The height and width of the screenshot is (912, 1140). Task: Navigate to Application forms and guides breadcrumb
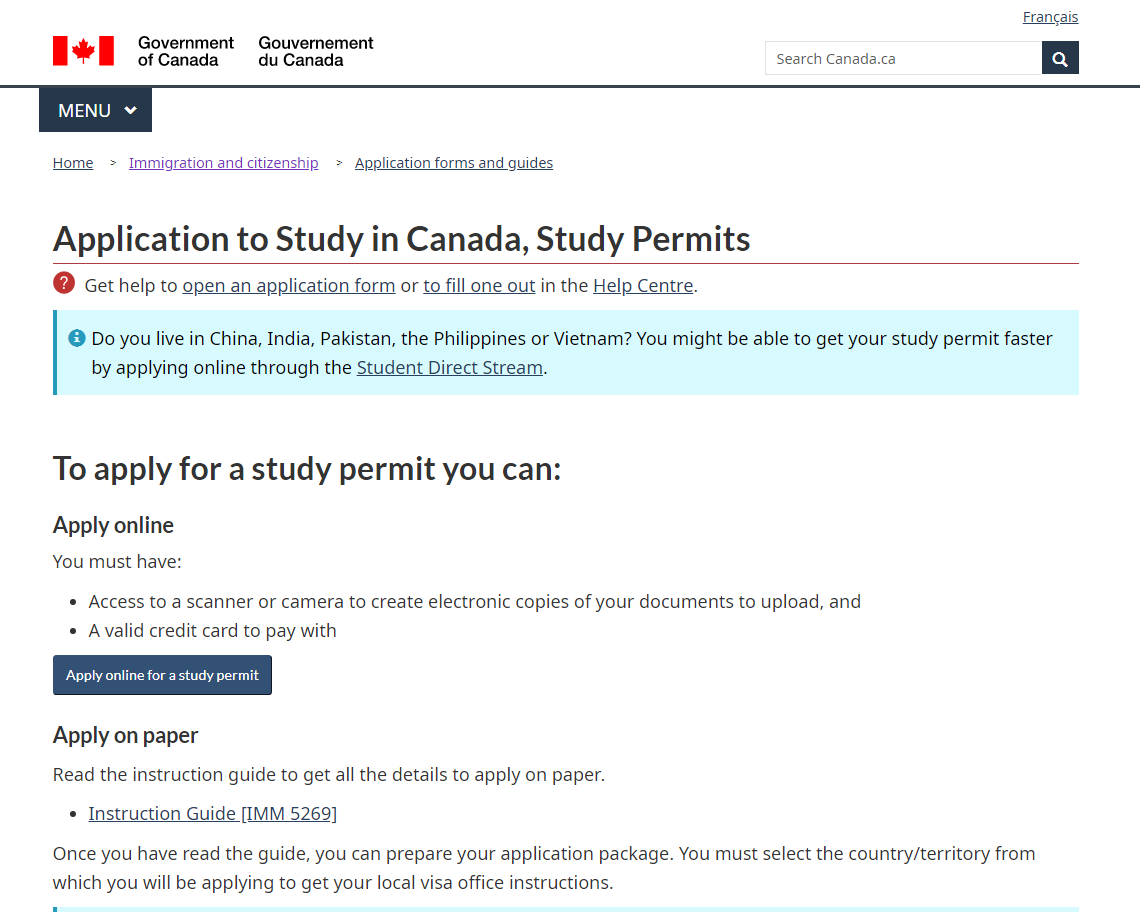pyautogui.click(x=453, y=163)
